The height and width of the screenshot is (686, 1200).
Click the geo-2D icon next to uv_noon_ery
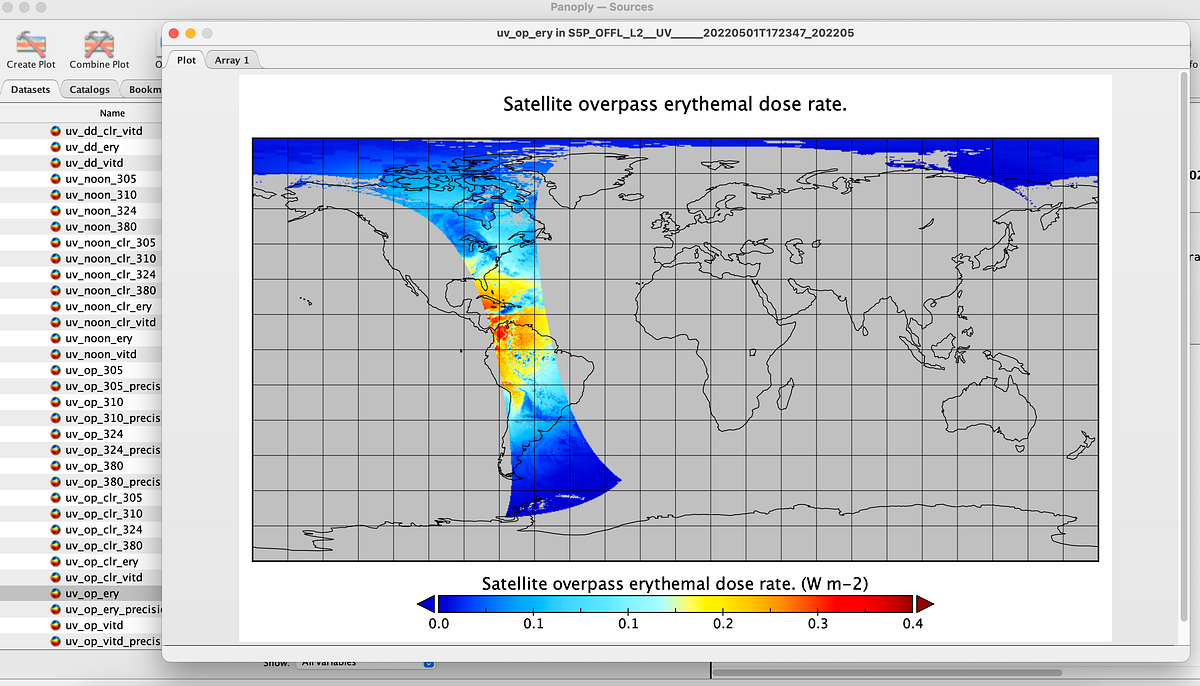click(x=54, y=338)
